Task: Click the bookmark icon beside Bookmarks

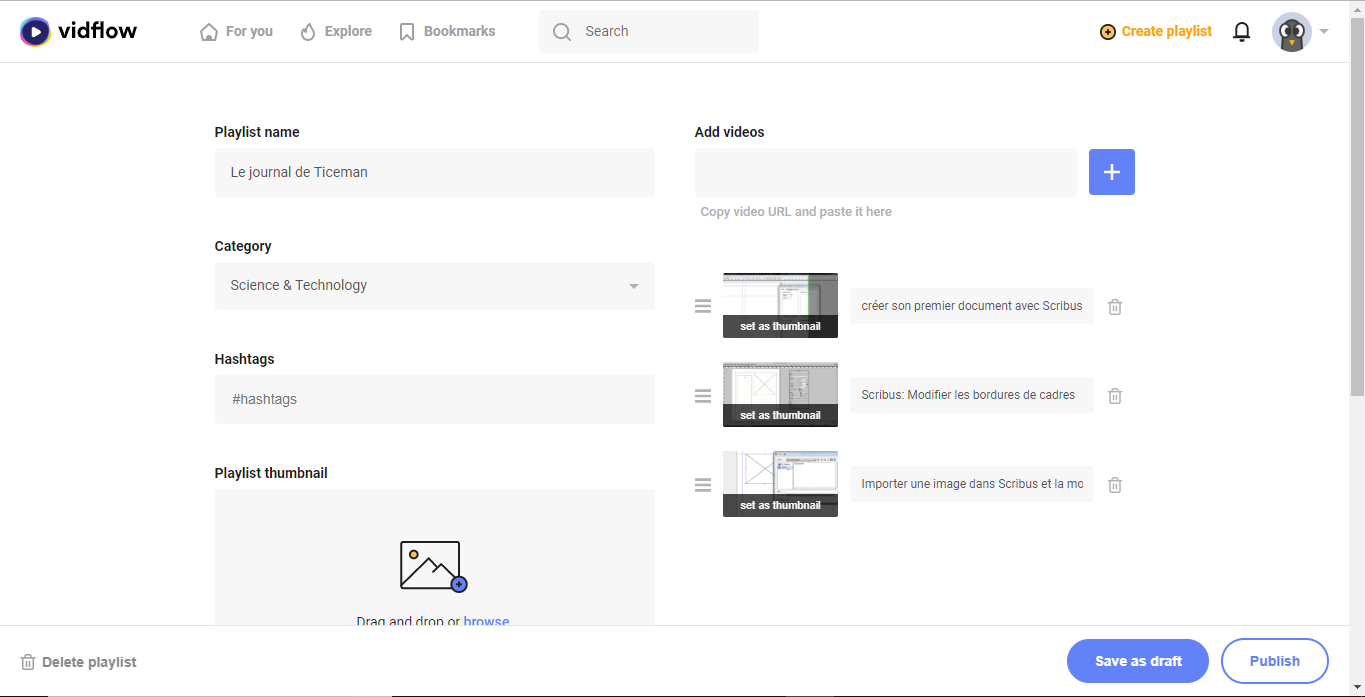Action: coord(407,32)
